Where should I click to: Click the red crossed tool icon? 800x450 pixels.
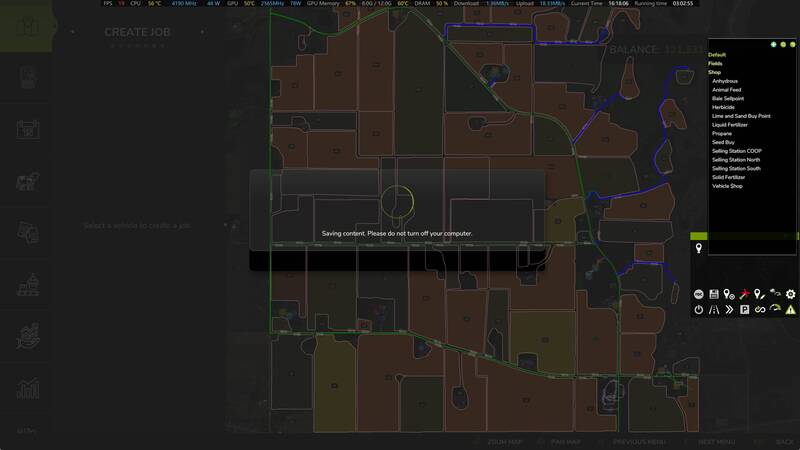[x=744, y=294]
